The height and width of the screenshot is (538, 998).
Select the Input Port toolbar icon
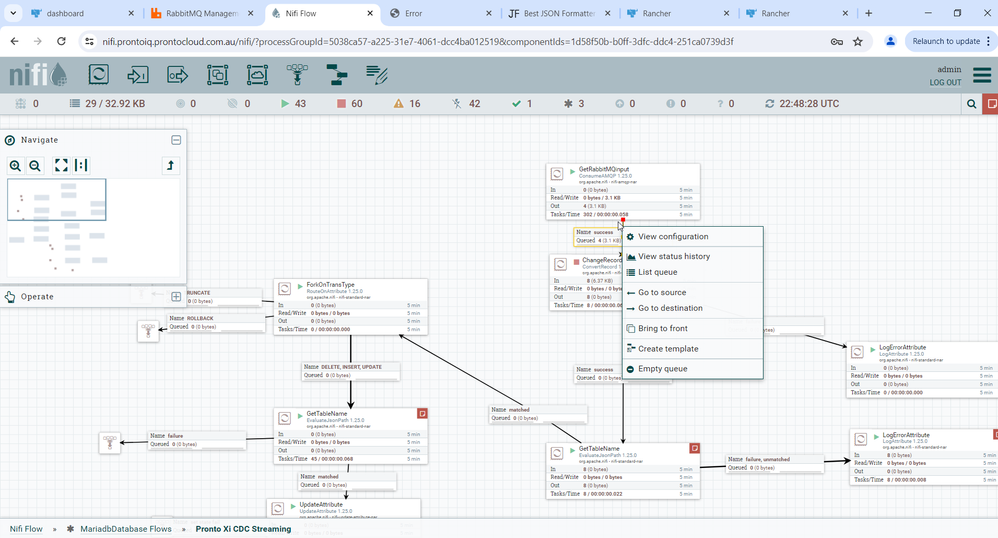pyautogui.click(x=137, y=74)
